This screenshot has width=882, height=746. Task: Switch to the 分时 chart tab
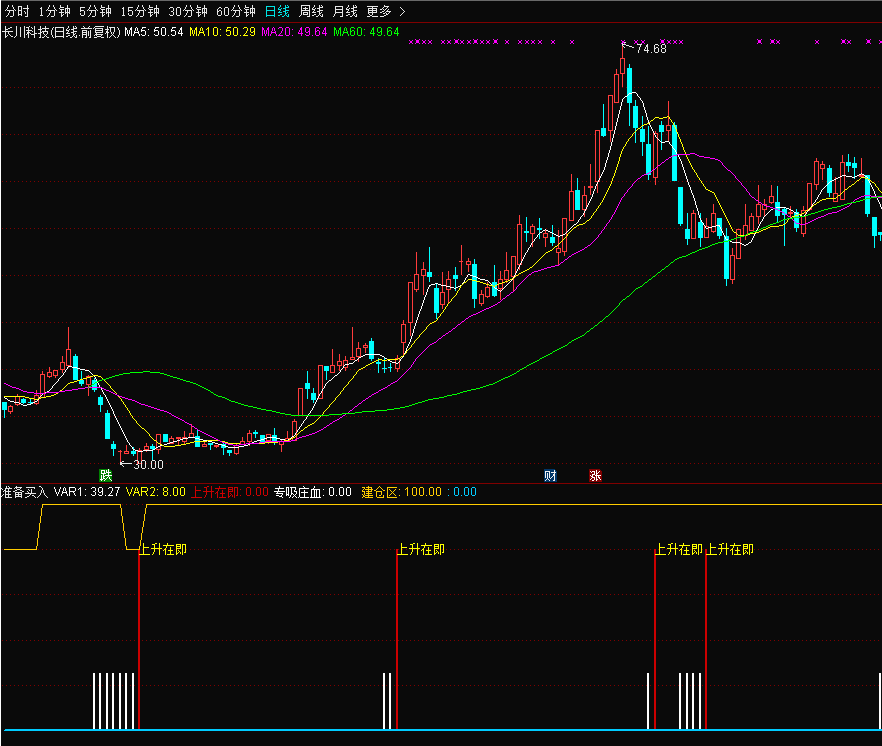pyautogui.click(x=17, y=11)
